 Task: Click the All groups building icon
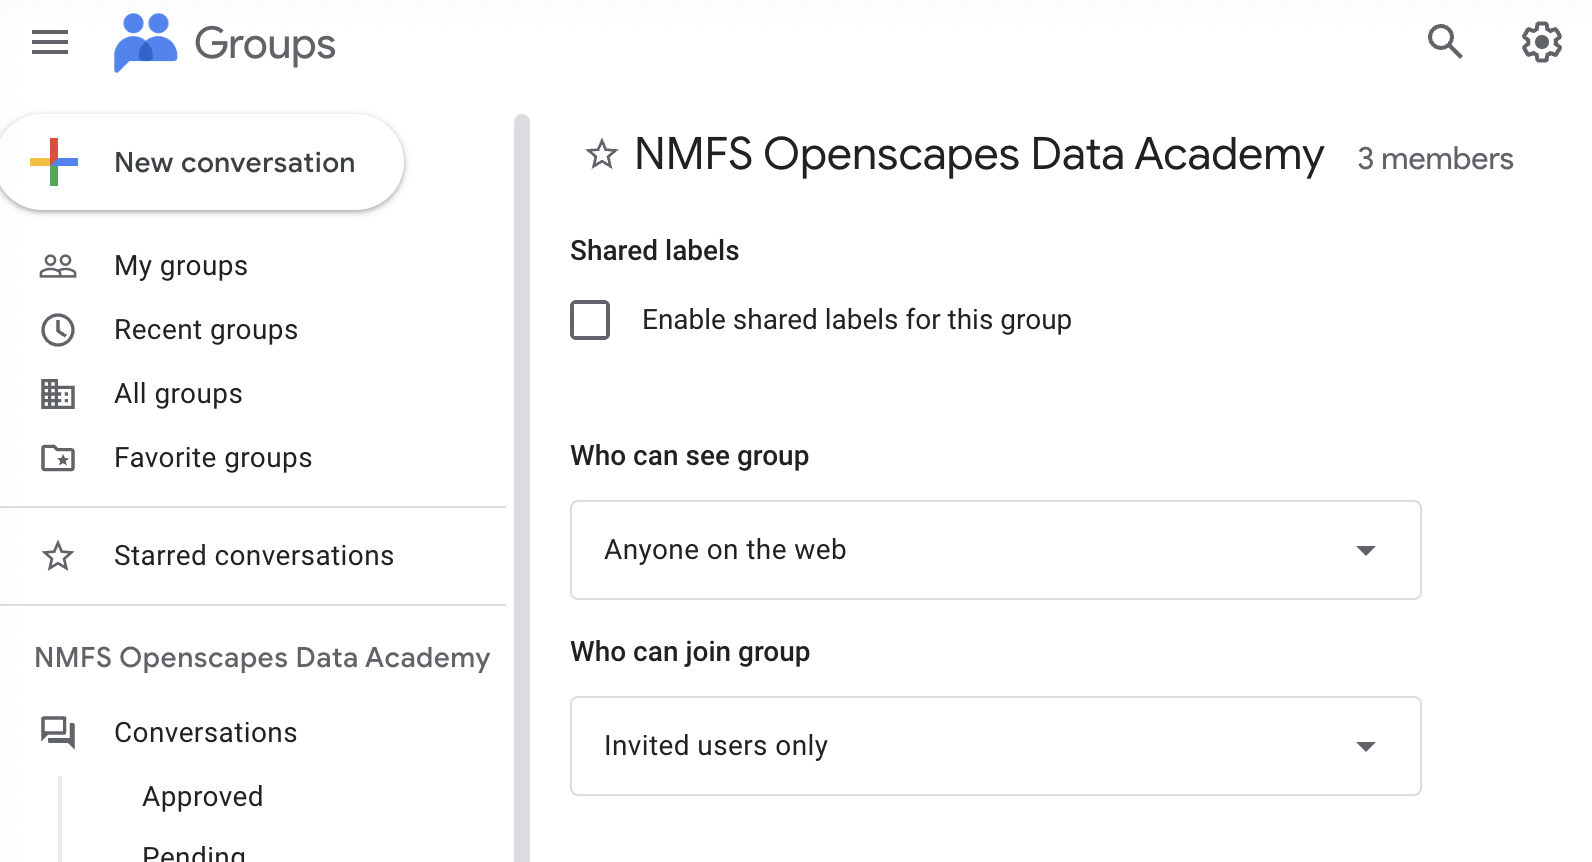(58, 394)
